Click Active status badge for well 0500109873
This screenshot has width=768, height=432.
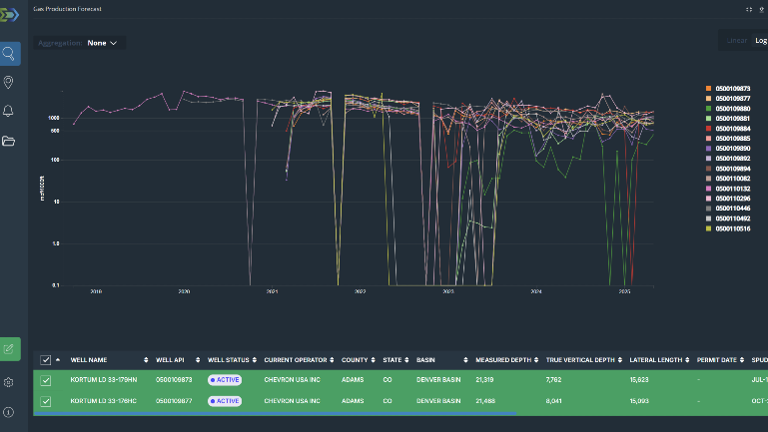[225, 380]
